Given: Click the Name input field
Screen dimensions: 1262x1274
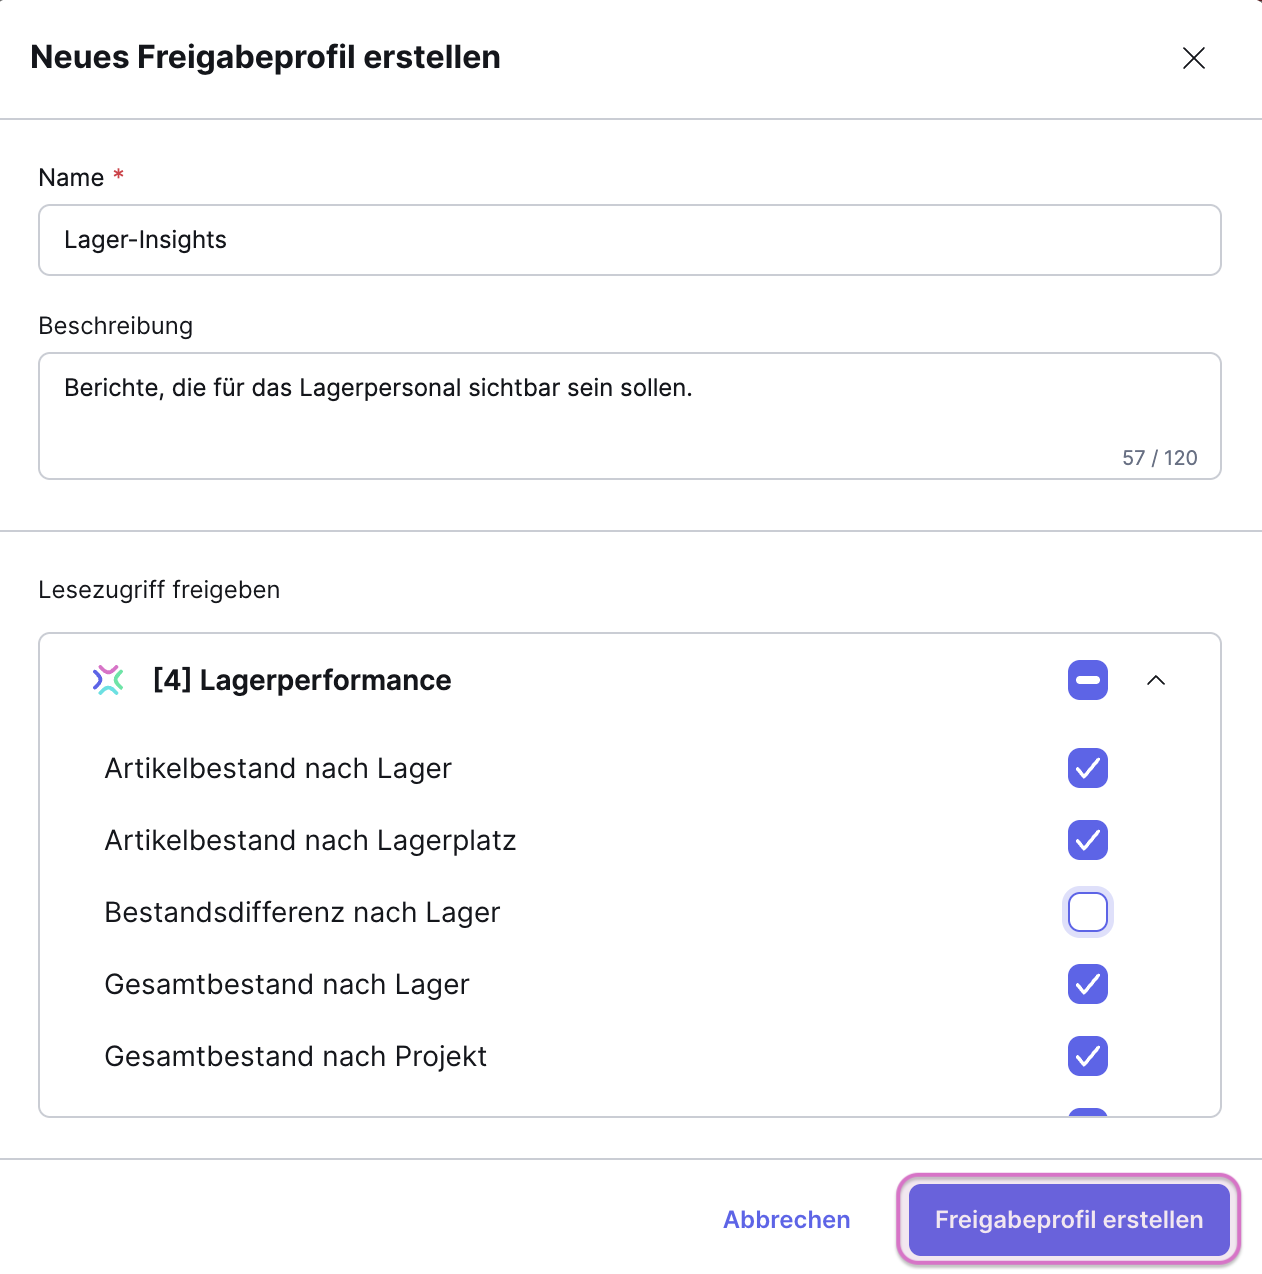Looking at the screenshot, I should [630, 240].
